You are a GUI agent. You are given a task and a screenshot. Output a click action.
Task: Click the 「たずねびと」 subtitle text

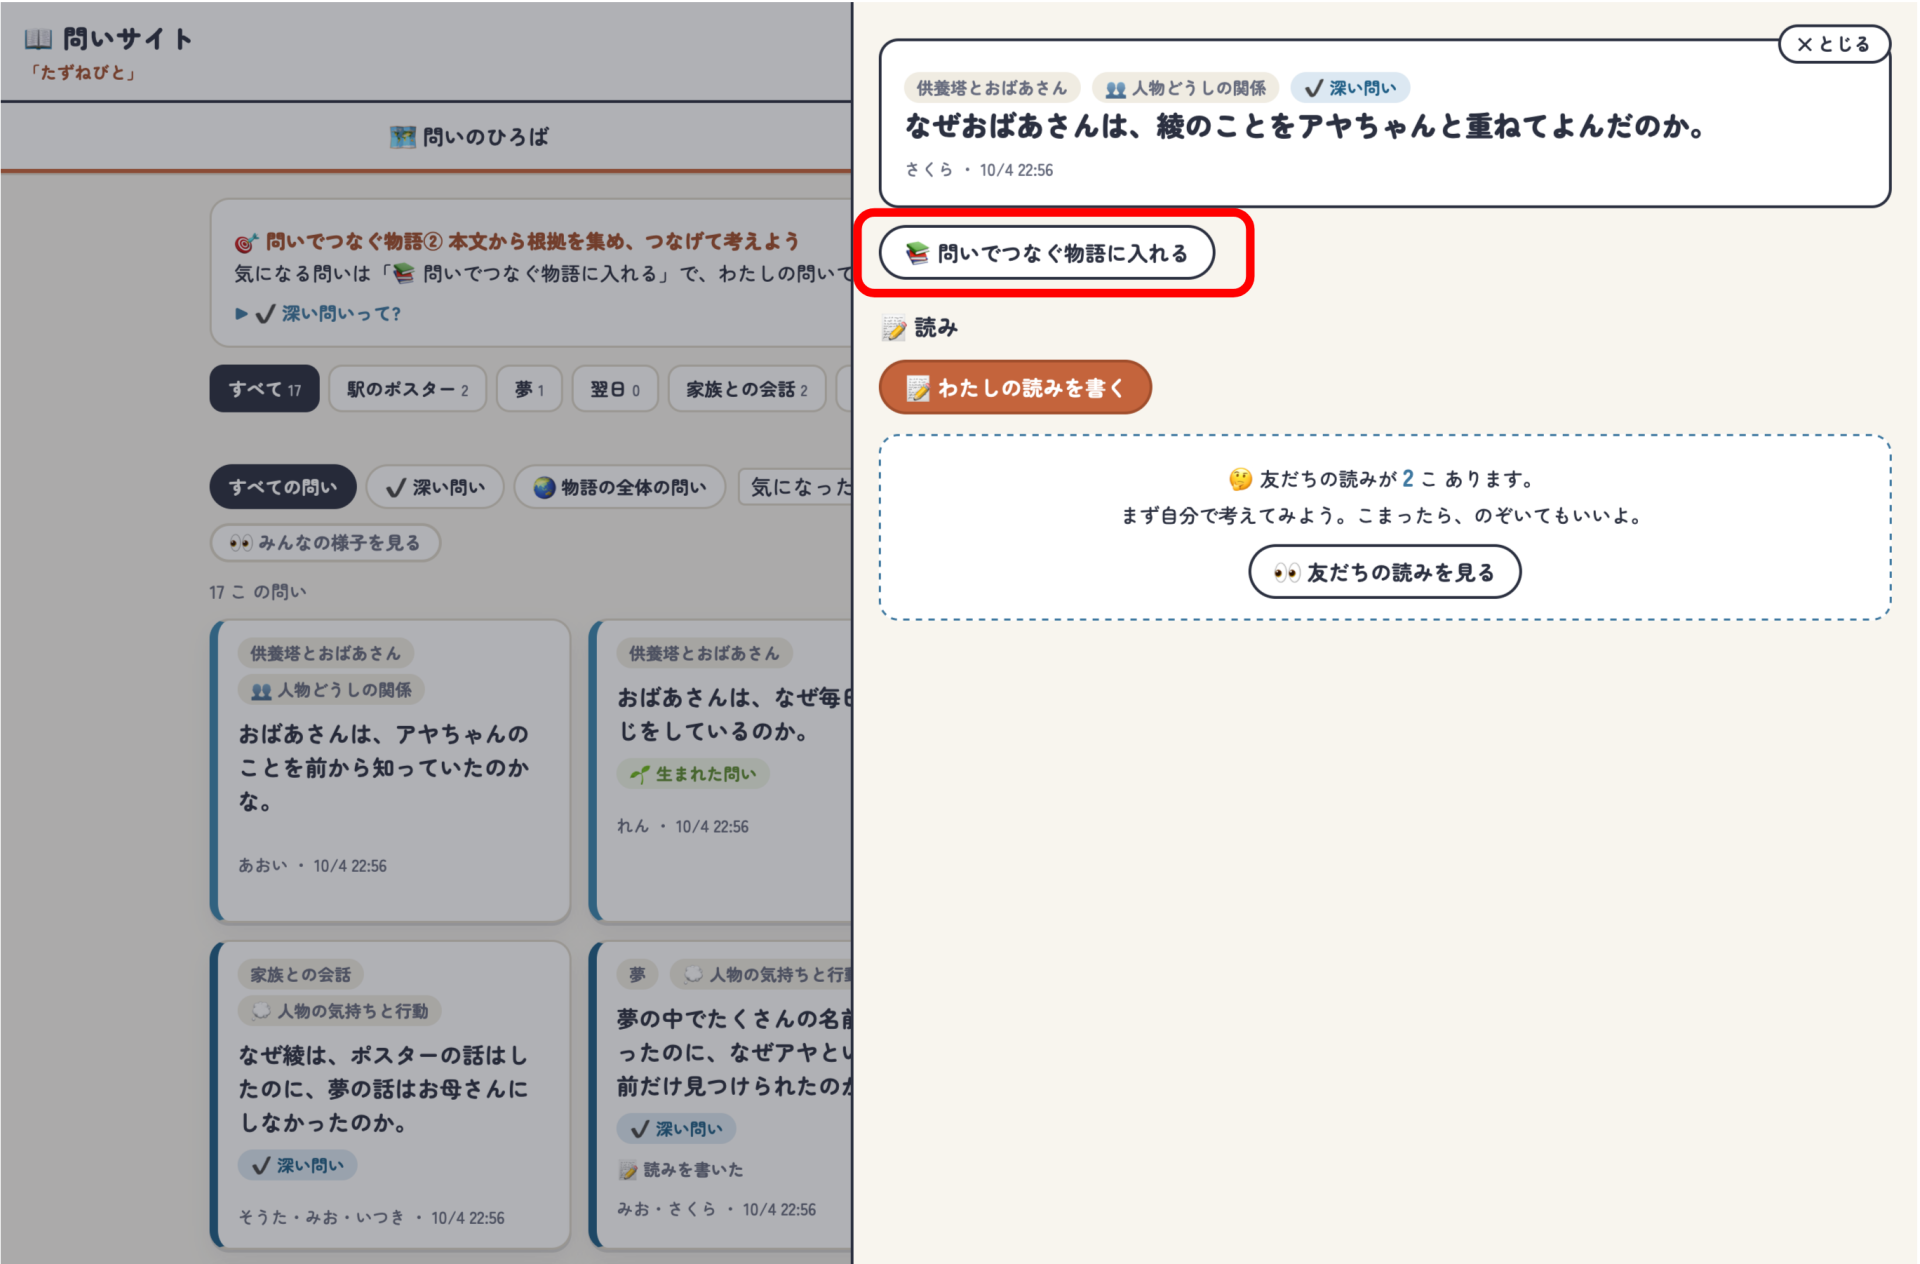click(82, 72)
